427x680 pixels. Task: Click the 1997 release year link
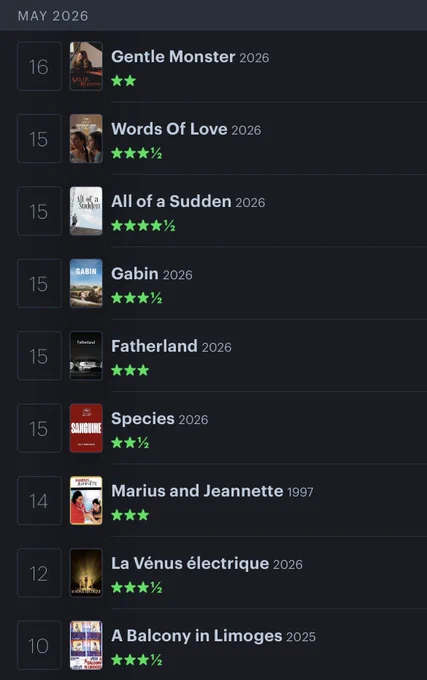[300, 492]
